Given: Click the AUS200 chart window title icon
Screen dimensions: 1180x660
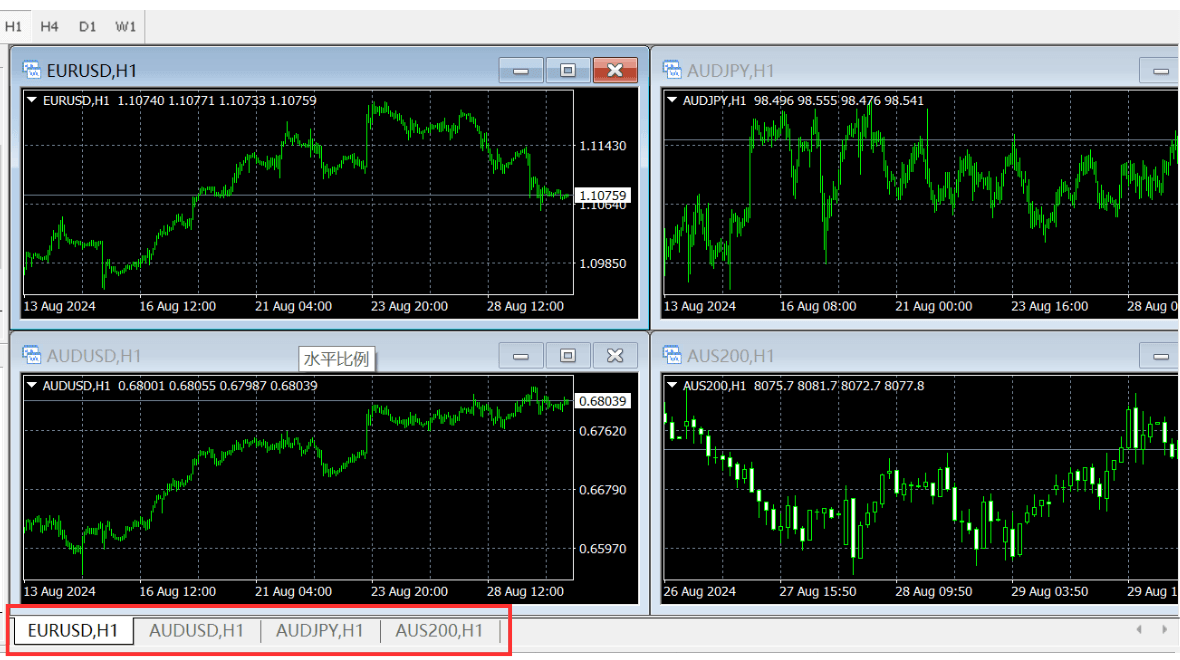Looking at the screenshot, I should tap(672, 355).
